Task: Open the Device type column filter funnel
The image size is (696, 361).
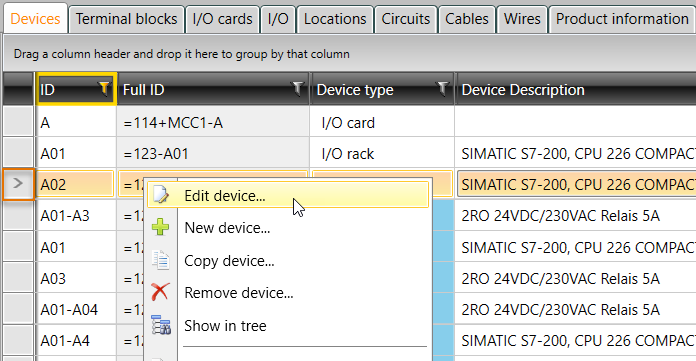Action: [x=442, y=89]
